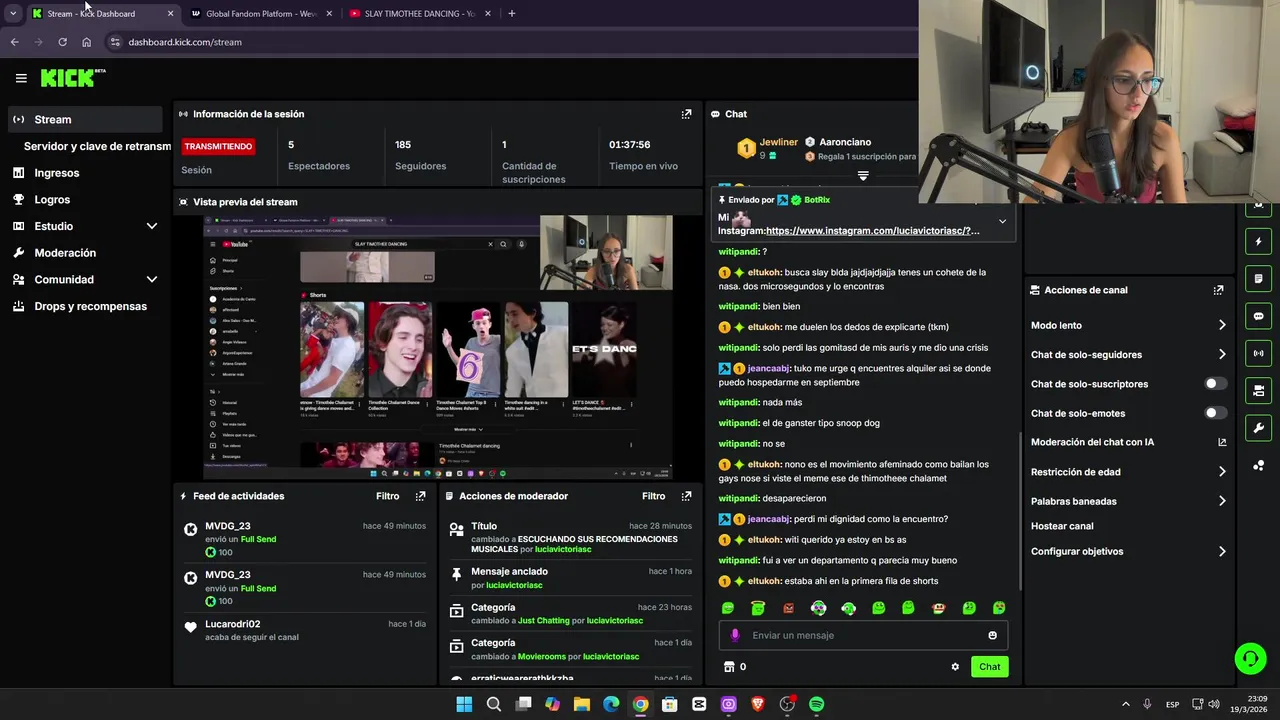Pop out the Acciones de moderador panel
Viewport: 1280px width, 720px height.
coord(686,496)
